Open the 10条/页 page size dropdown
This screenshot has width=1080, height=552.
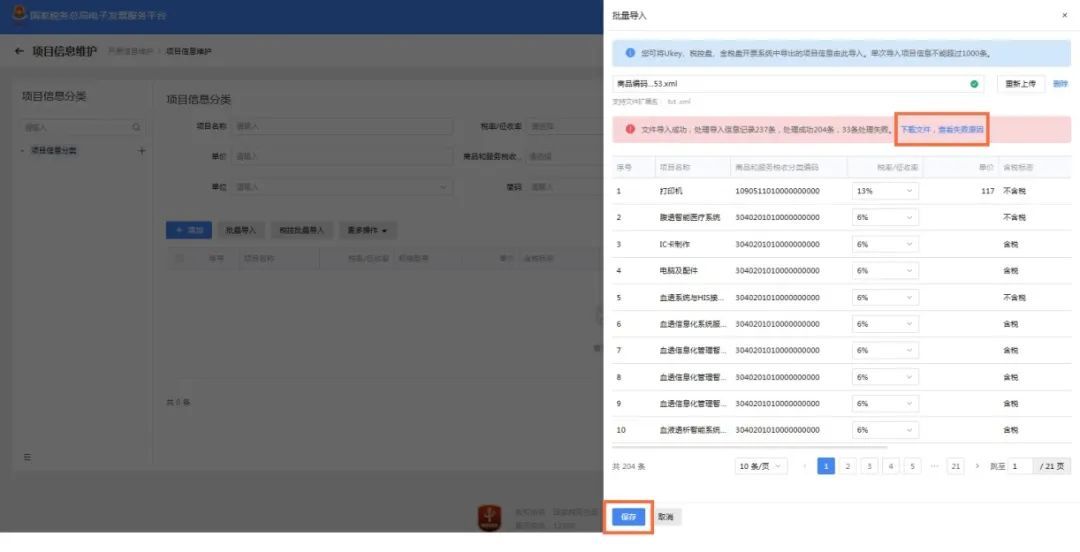(760, 467)
